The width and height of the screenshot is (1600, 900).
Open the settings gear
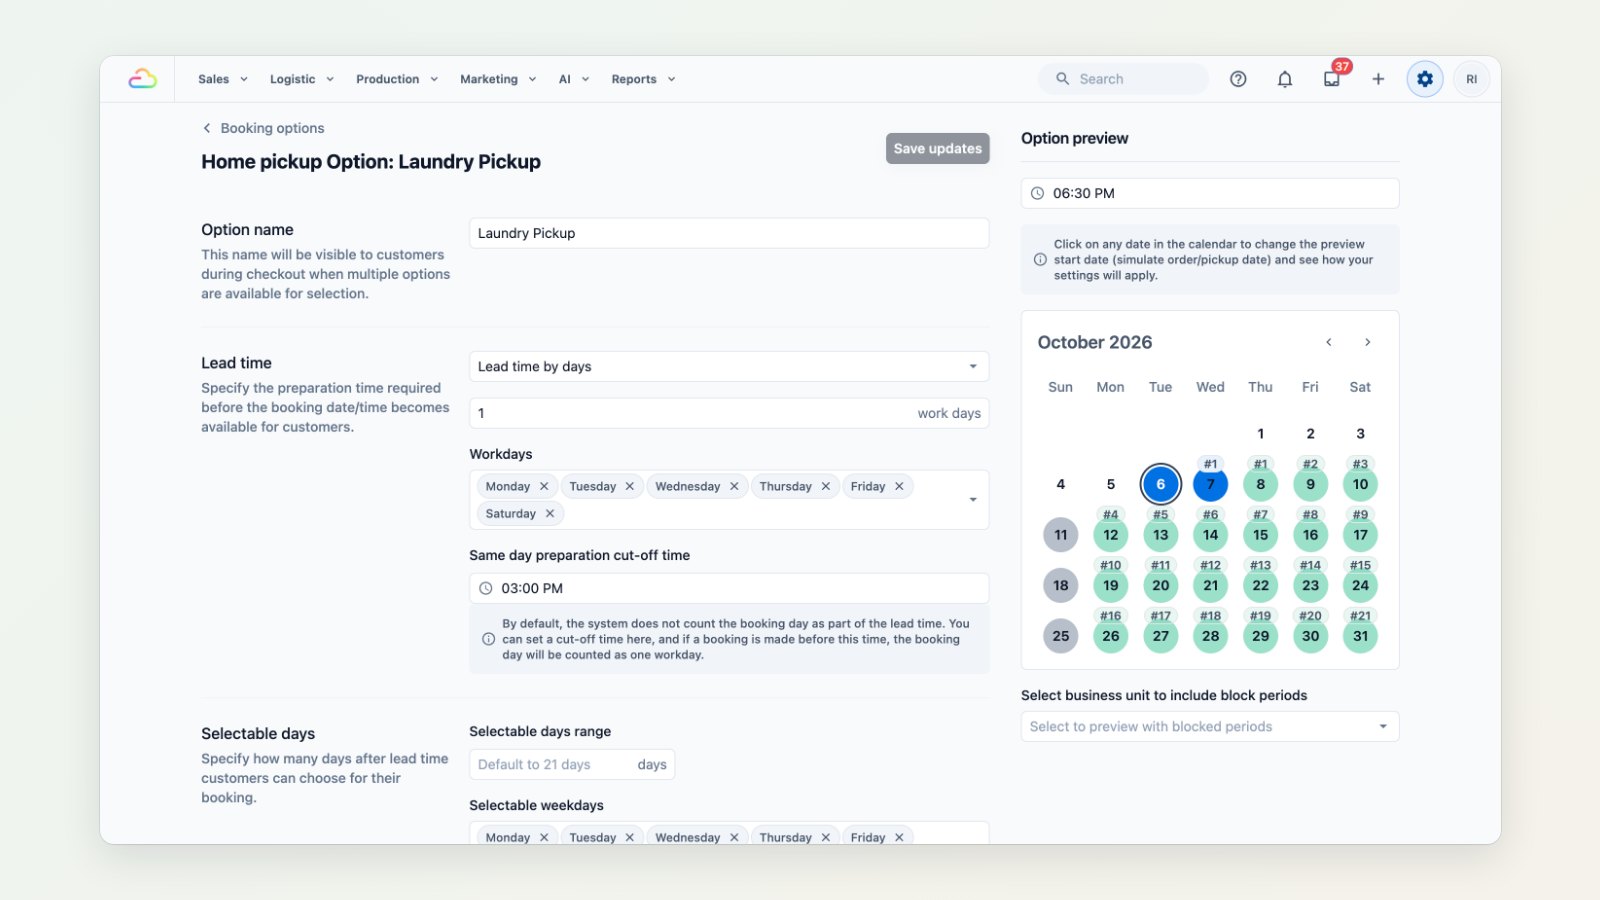click(1425, 79)
